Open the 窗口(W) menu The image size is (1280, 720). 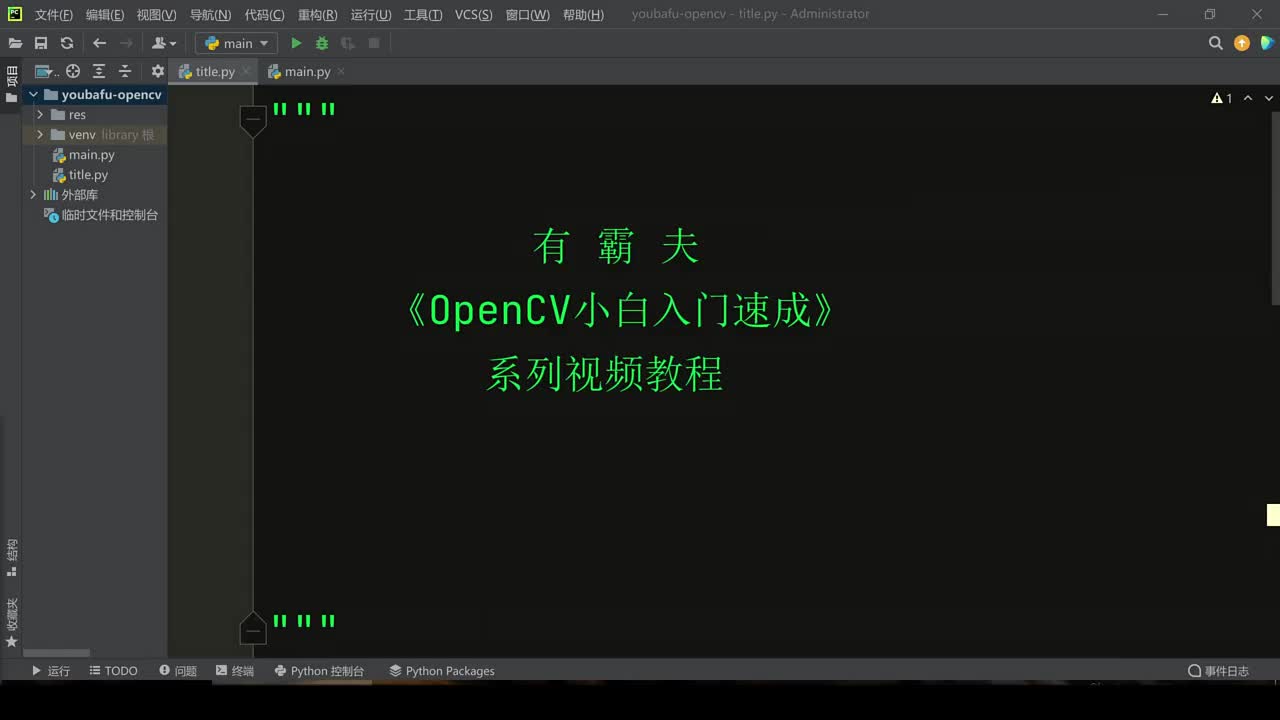527,14
